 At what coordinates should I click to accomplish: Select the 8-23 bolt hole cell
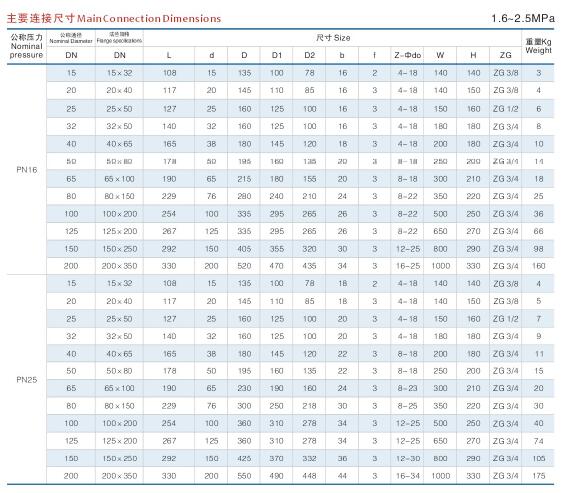point(408,388)
